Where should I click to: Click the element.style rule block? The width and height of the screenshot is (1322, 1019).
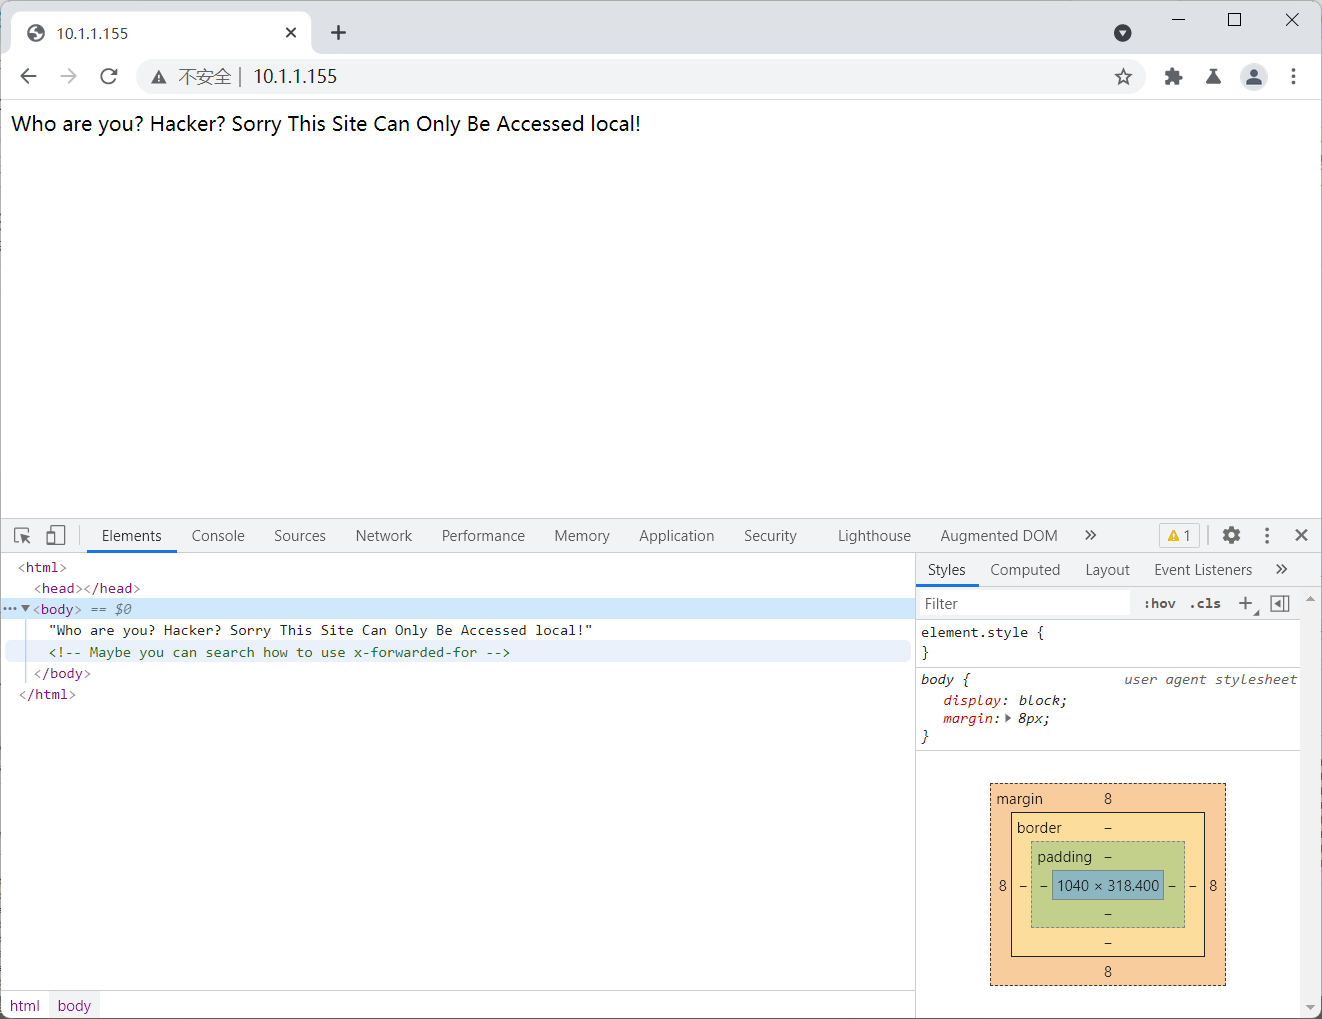coord(1108,642)
